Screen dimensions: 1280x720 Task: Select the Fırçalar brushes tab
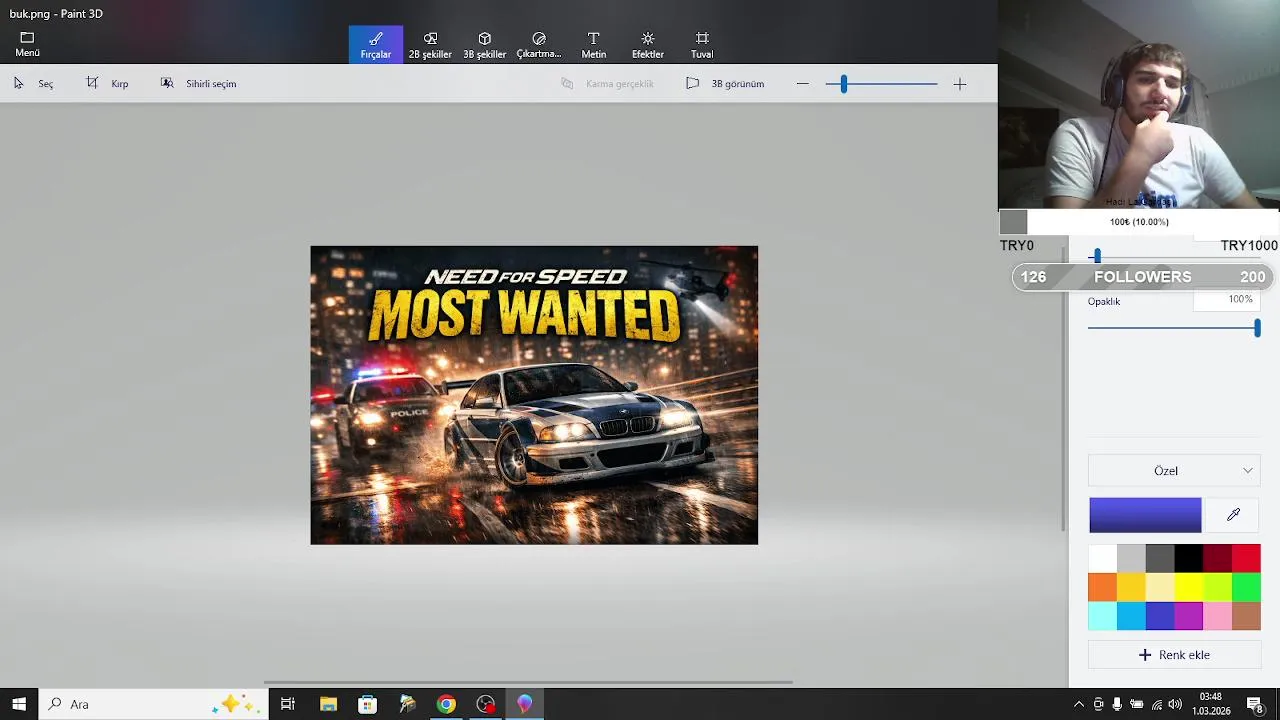click(376, 45)
